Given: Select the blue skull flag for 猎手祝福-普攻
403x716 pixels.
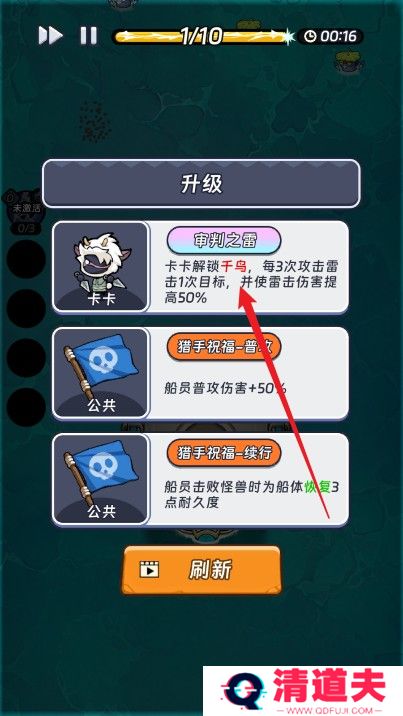Looking at the screenshot, I should click(x=101, y=373).
